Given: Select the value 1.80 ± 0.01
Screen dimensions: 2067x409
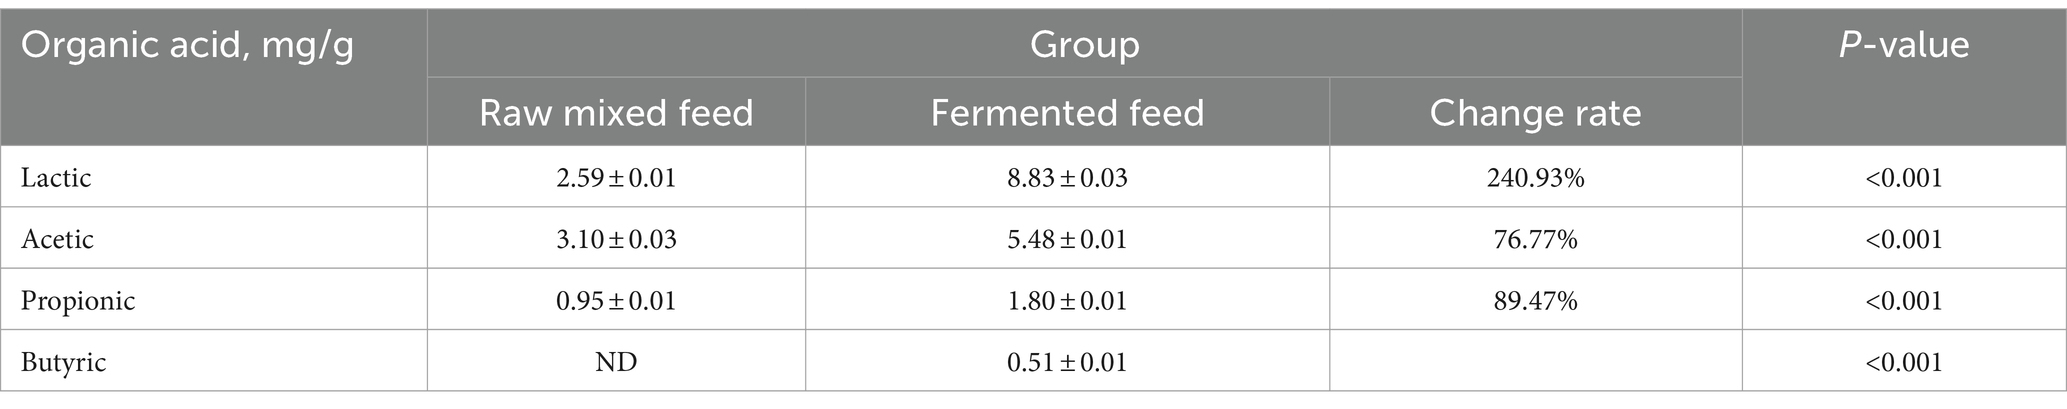Looking at the screenshot, I should click(x=1067, y=300).
